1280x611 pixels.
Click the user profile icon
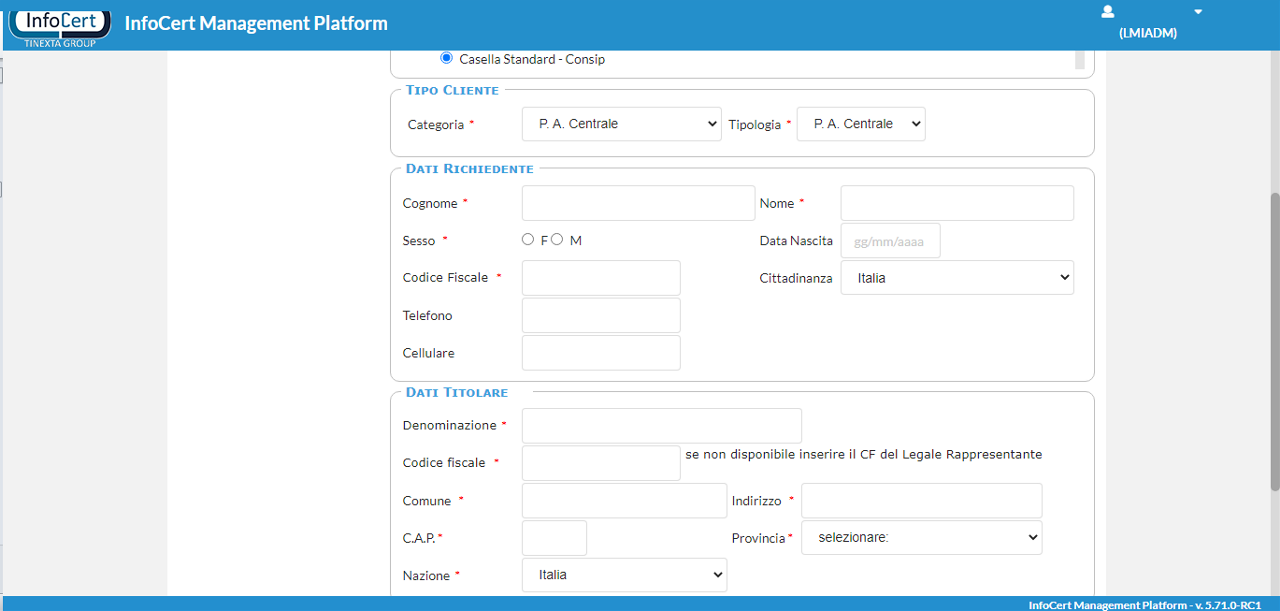pos(1107,12)
